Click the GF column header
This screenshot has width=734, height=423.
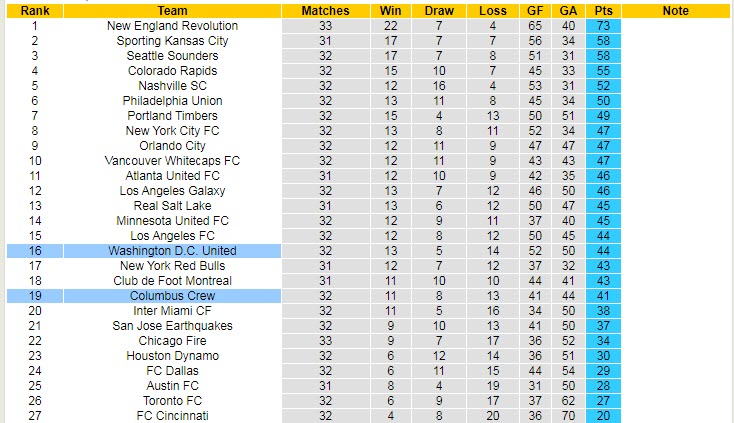pos(536,11)
